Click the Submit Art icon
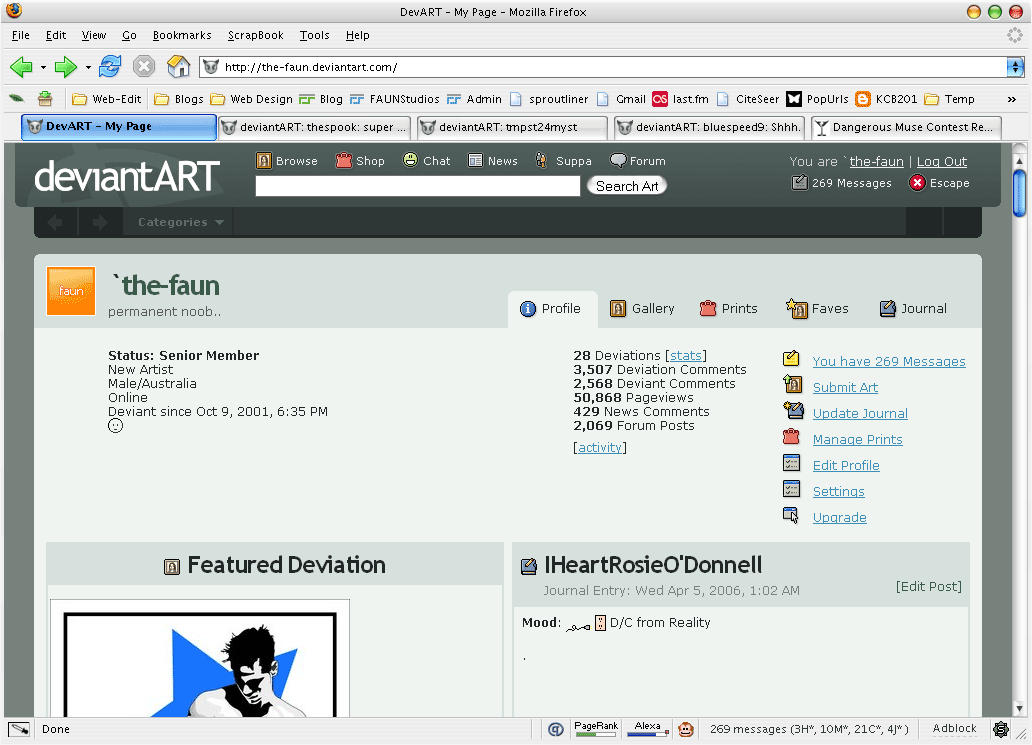The image size is (1032, 745). point(792,384)
